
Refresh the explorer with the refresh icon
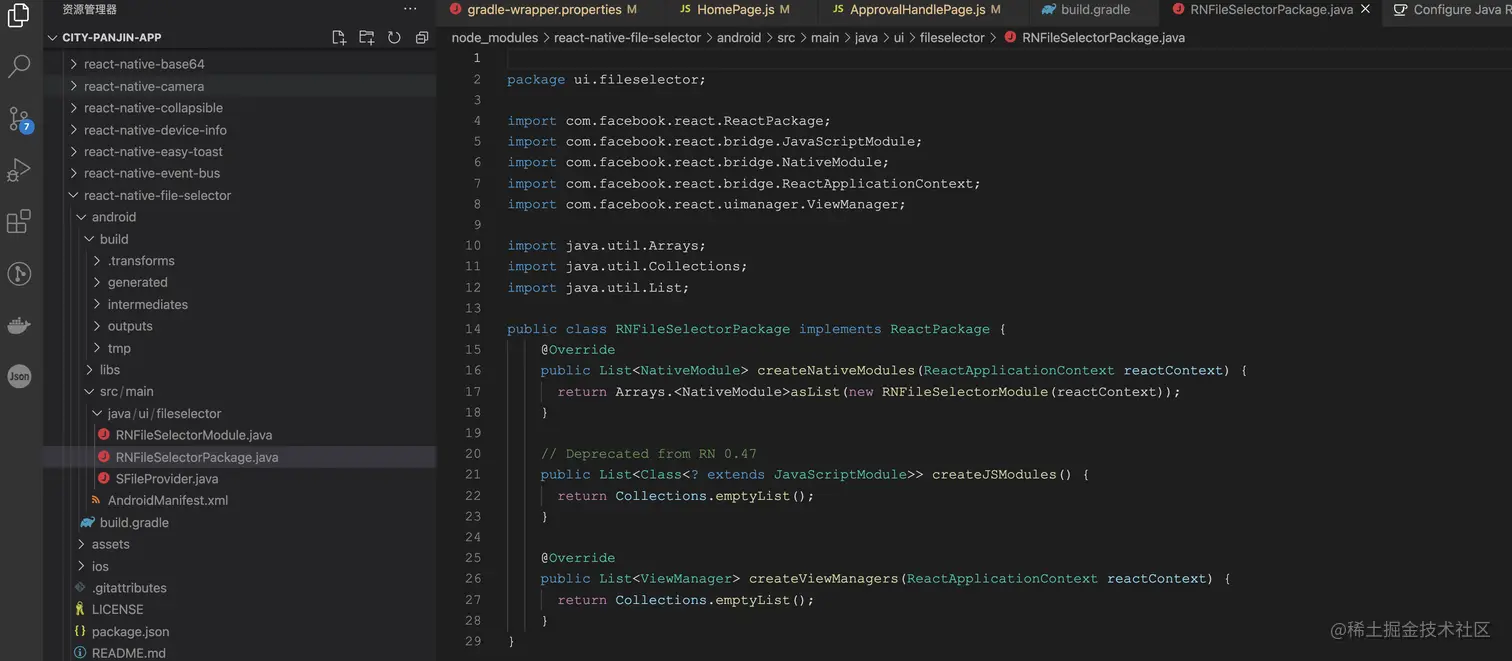394,37
